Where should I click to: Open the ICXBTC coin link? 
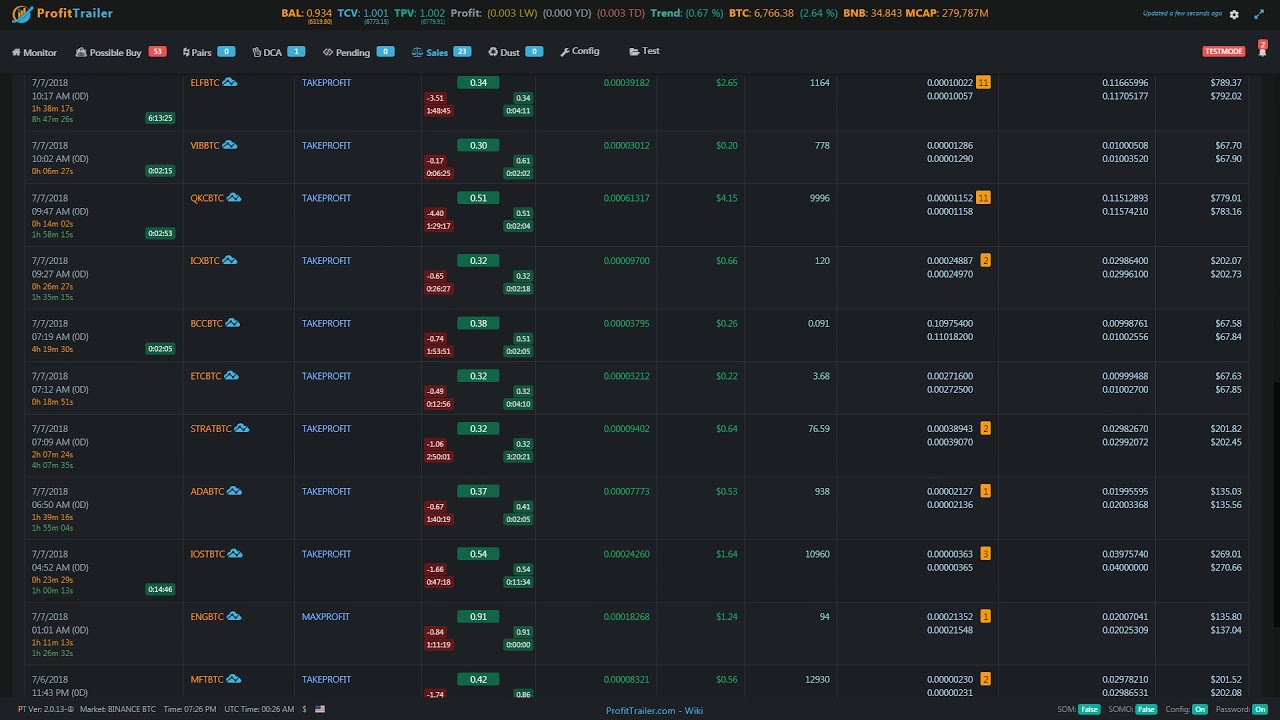205,261
